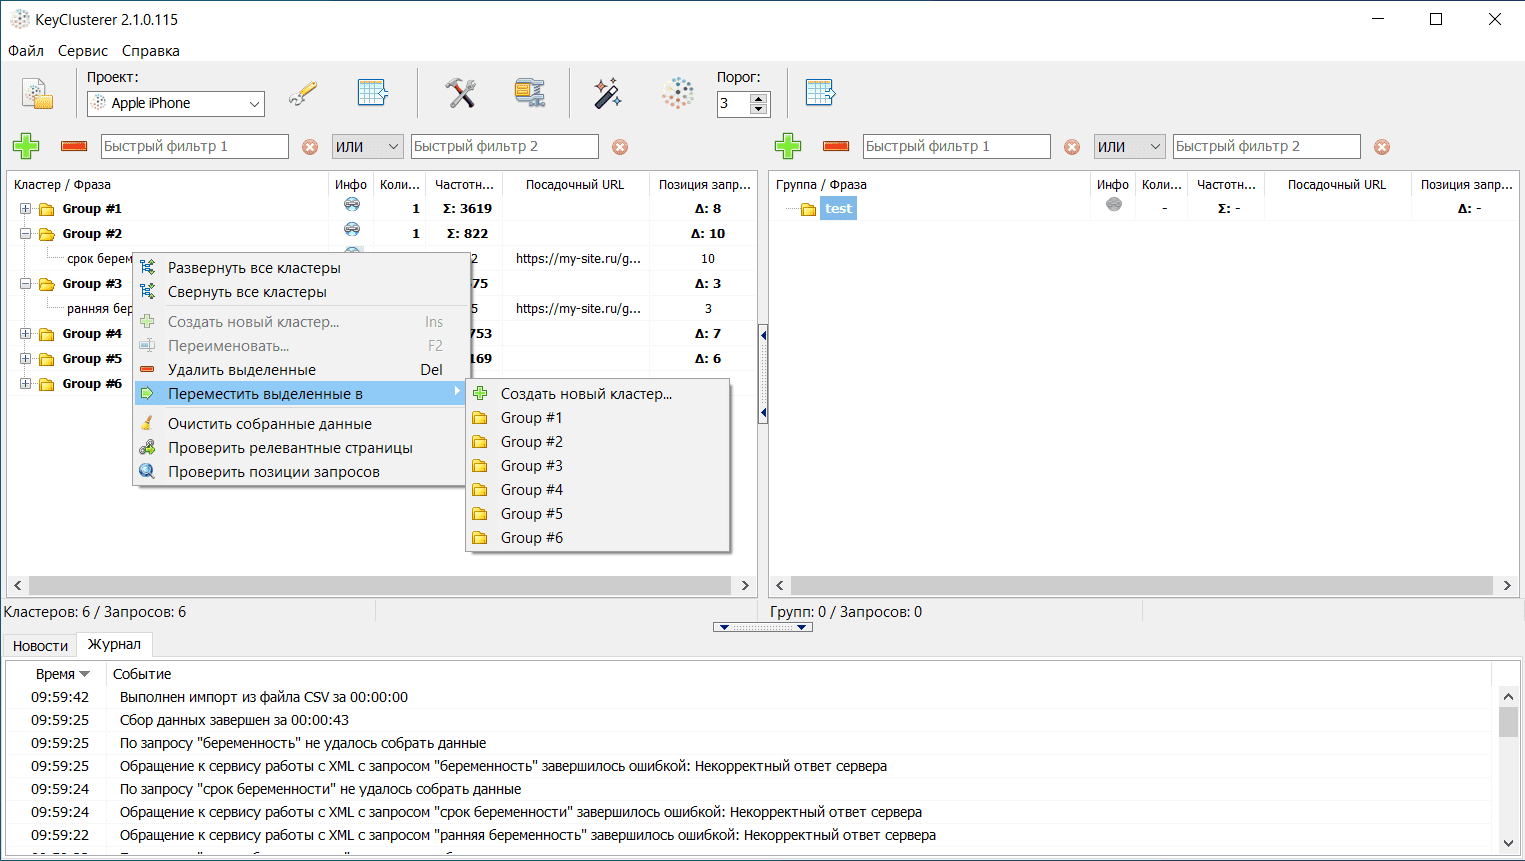This screenshot has height=861, width=1525.
Task: Click the left panel horizontal scrollbar
Action: [x=380, y=585]
